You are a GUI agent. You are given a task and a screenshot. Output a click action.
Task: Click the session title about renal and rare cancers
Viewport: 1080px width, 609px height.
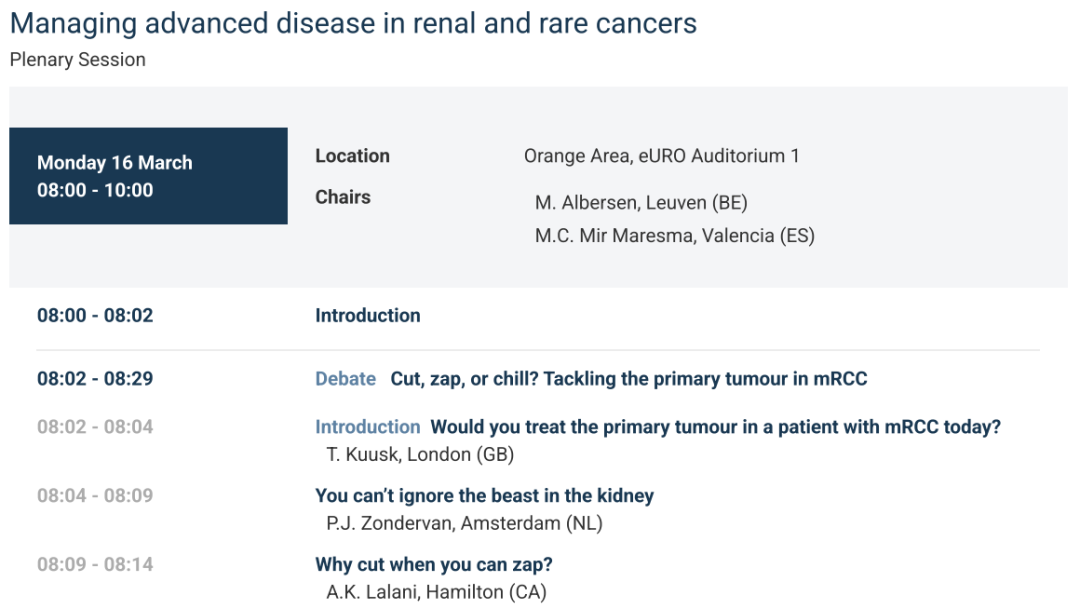click(353, 24)
